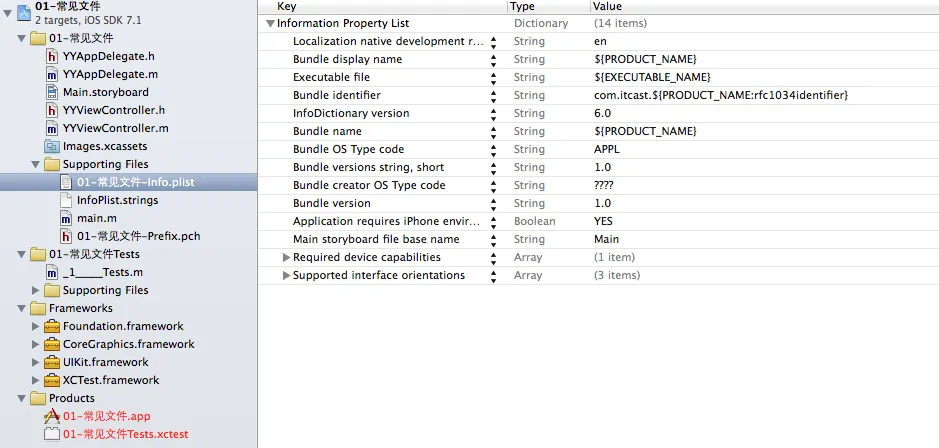
Task: Expand Supported interface orientations array
Action: coord(286,275)
